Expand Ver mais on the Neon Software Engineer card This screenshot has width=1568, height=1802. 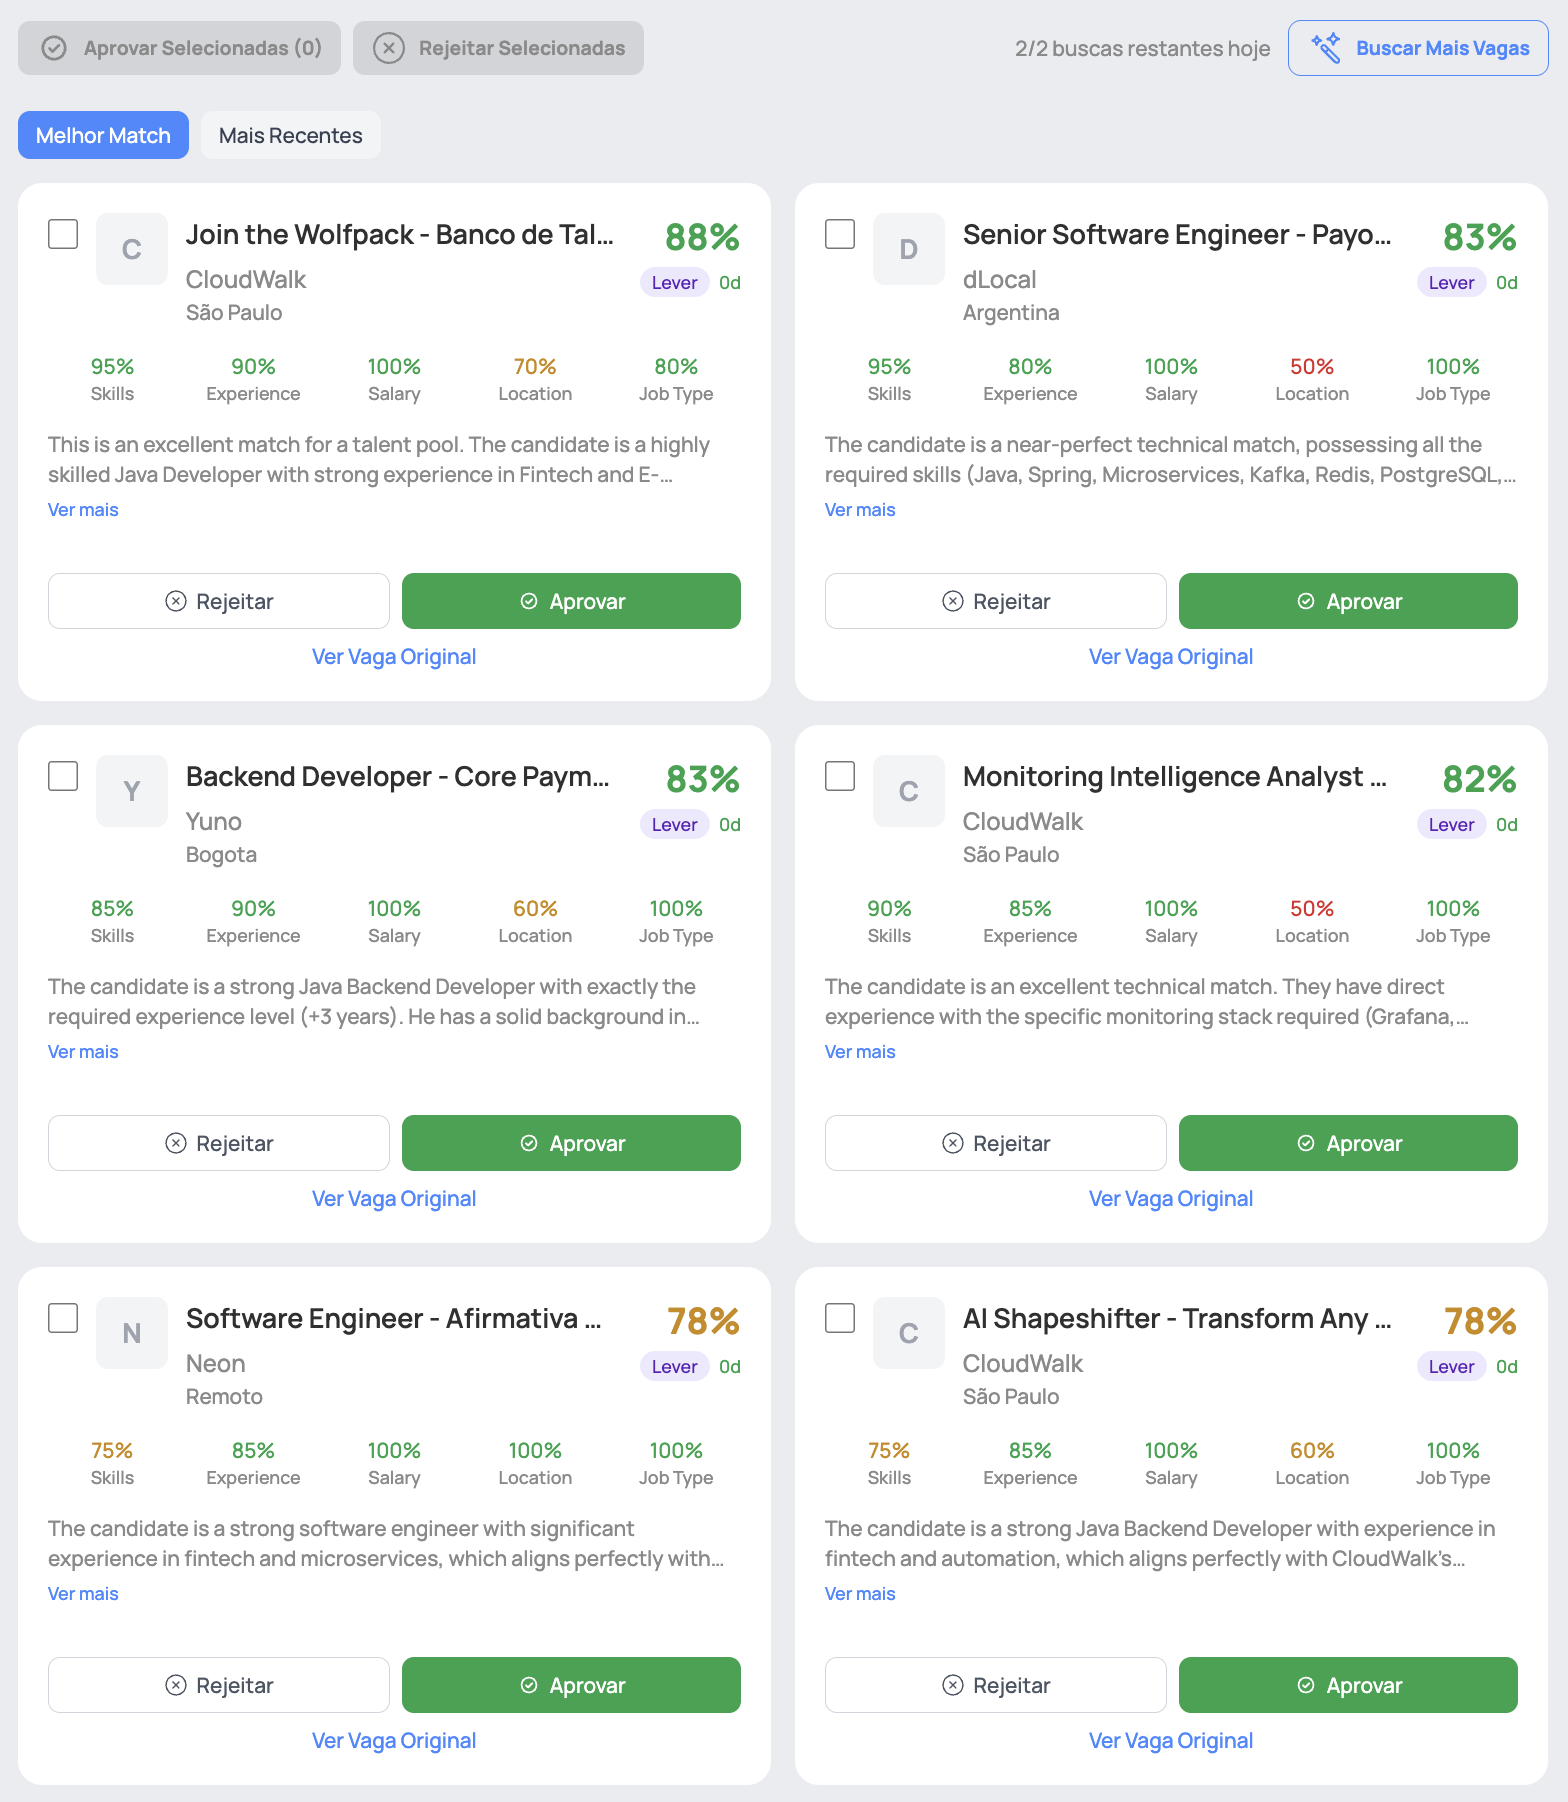pos(82,1593)
